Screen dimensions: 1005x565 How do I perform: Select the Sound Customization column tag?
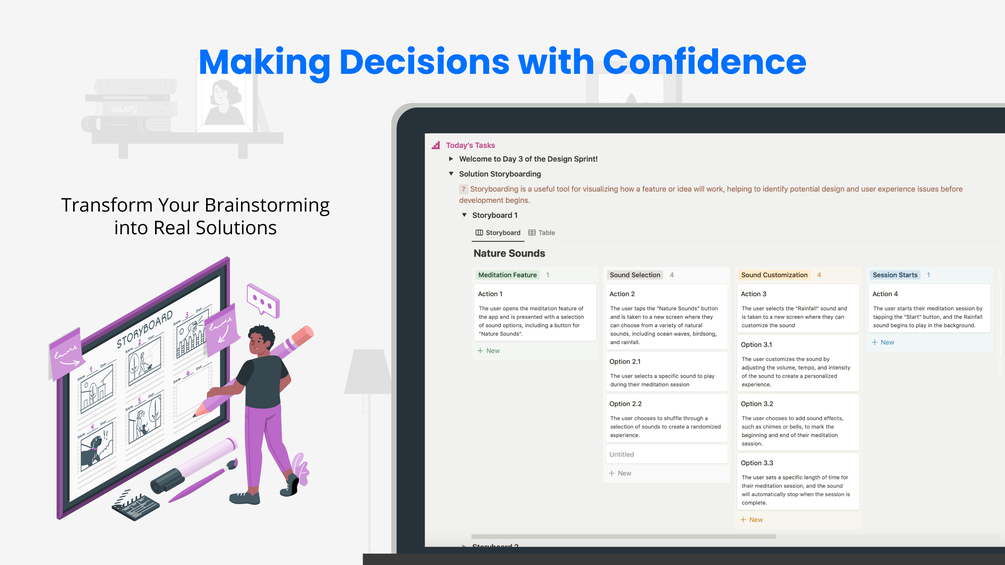point(774,275)
